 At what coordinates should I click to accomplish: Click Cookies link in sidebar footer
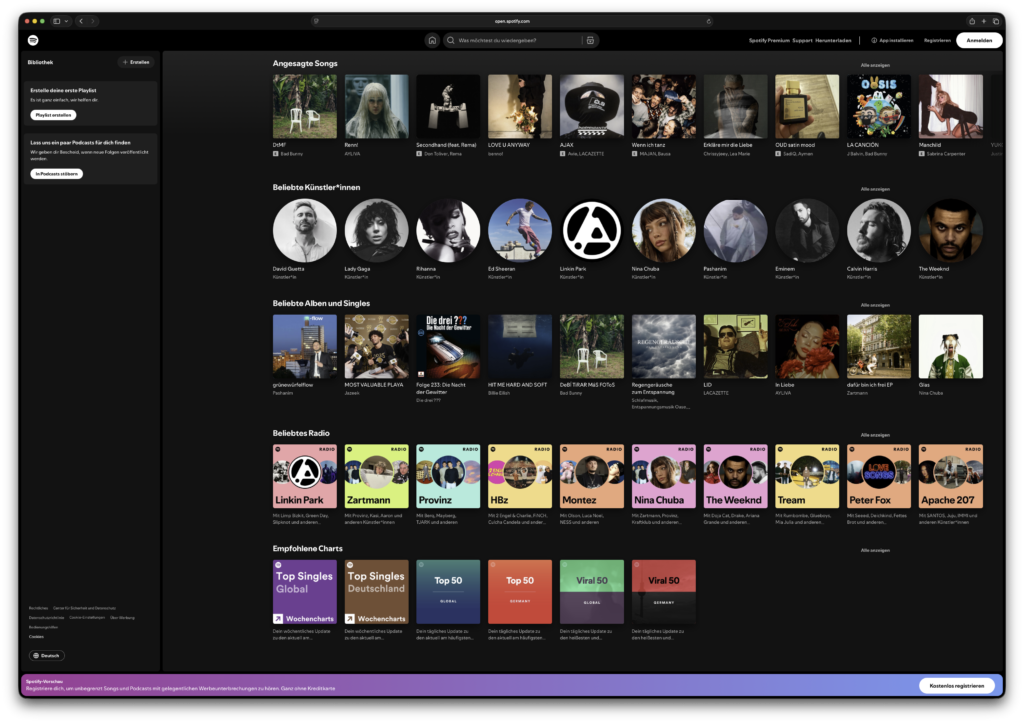36,637
